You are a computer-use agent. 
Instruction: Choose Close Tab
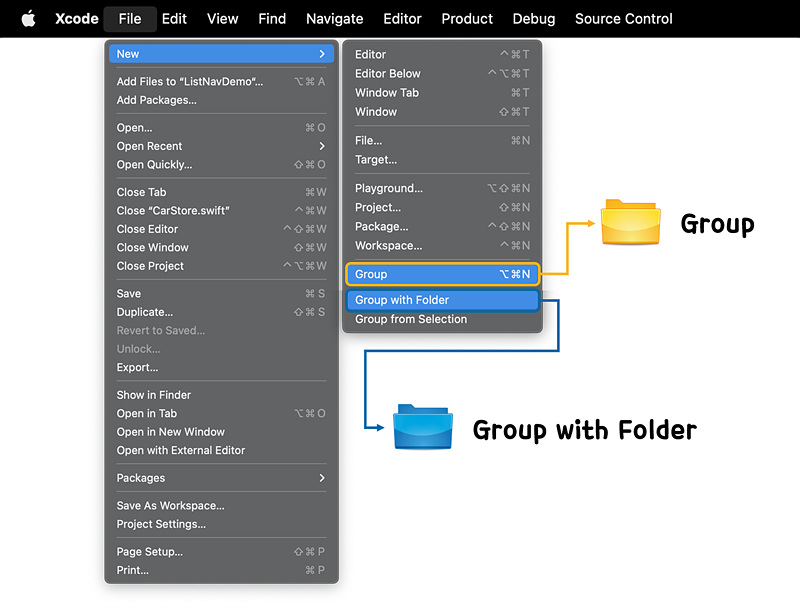click(221, 192)
